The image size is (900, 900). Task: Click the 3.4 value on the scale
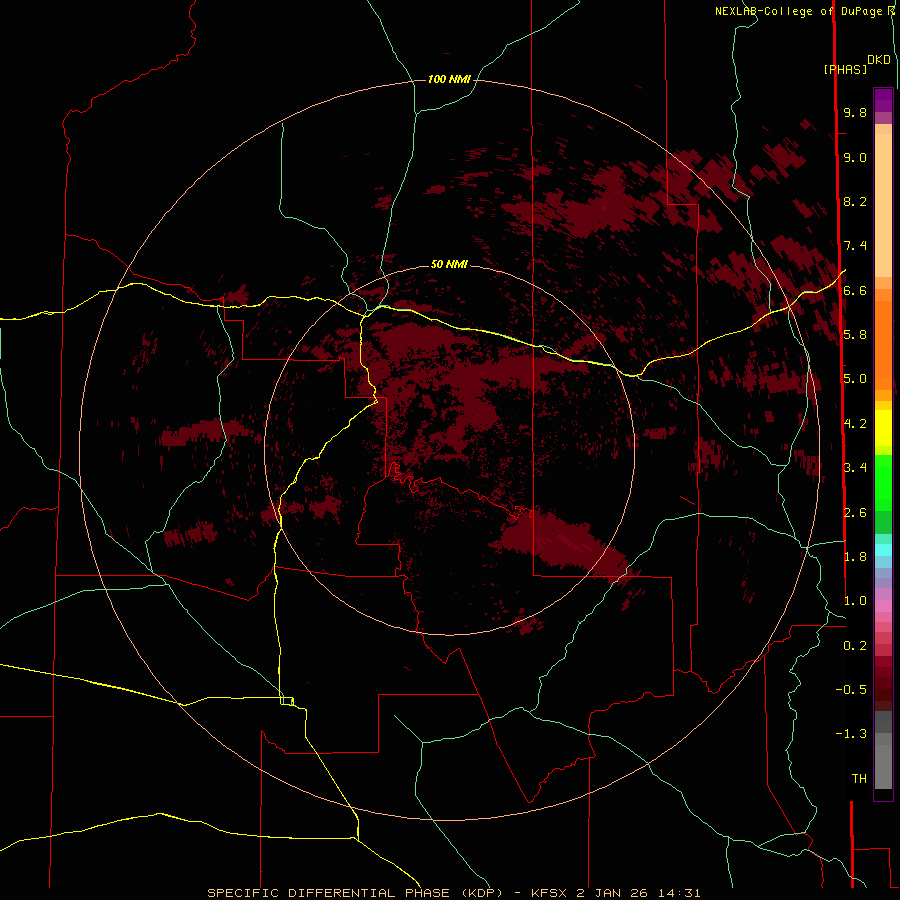pos(855,468)
